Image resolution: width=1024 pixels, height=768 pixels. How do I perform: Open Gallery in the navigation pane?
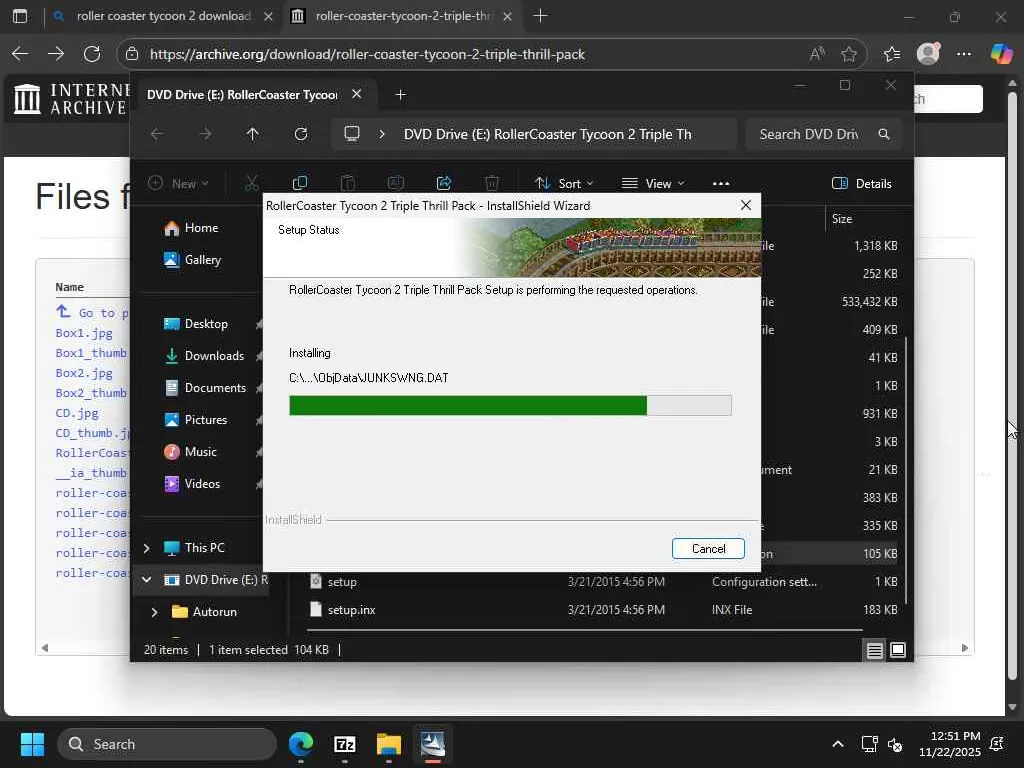[202, 260]
